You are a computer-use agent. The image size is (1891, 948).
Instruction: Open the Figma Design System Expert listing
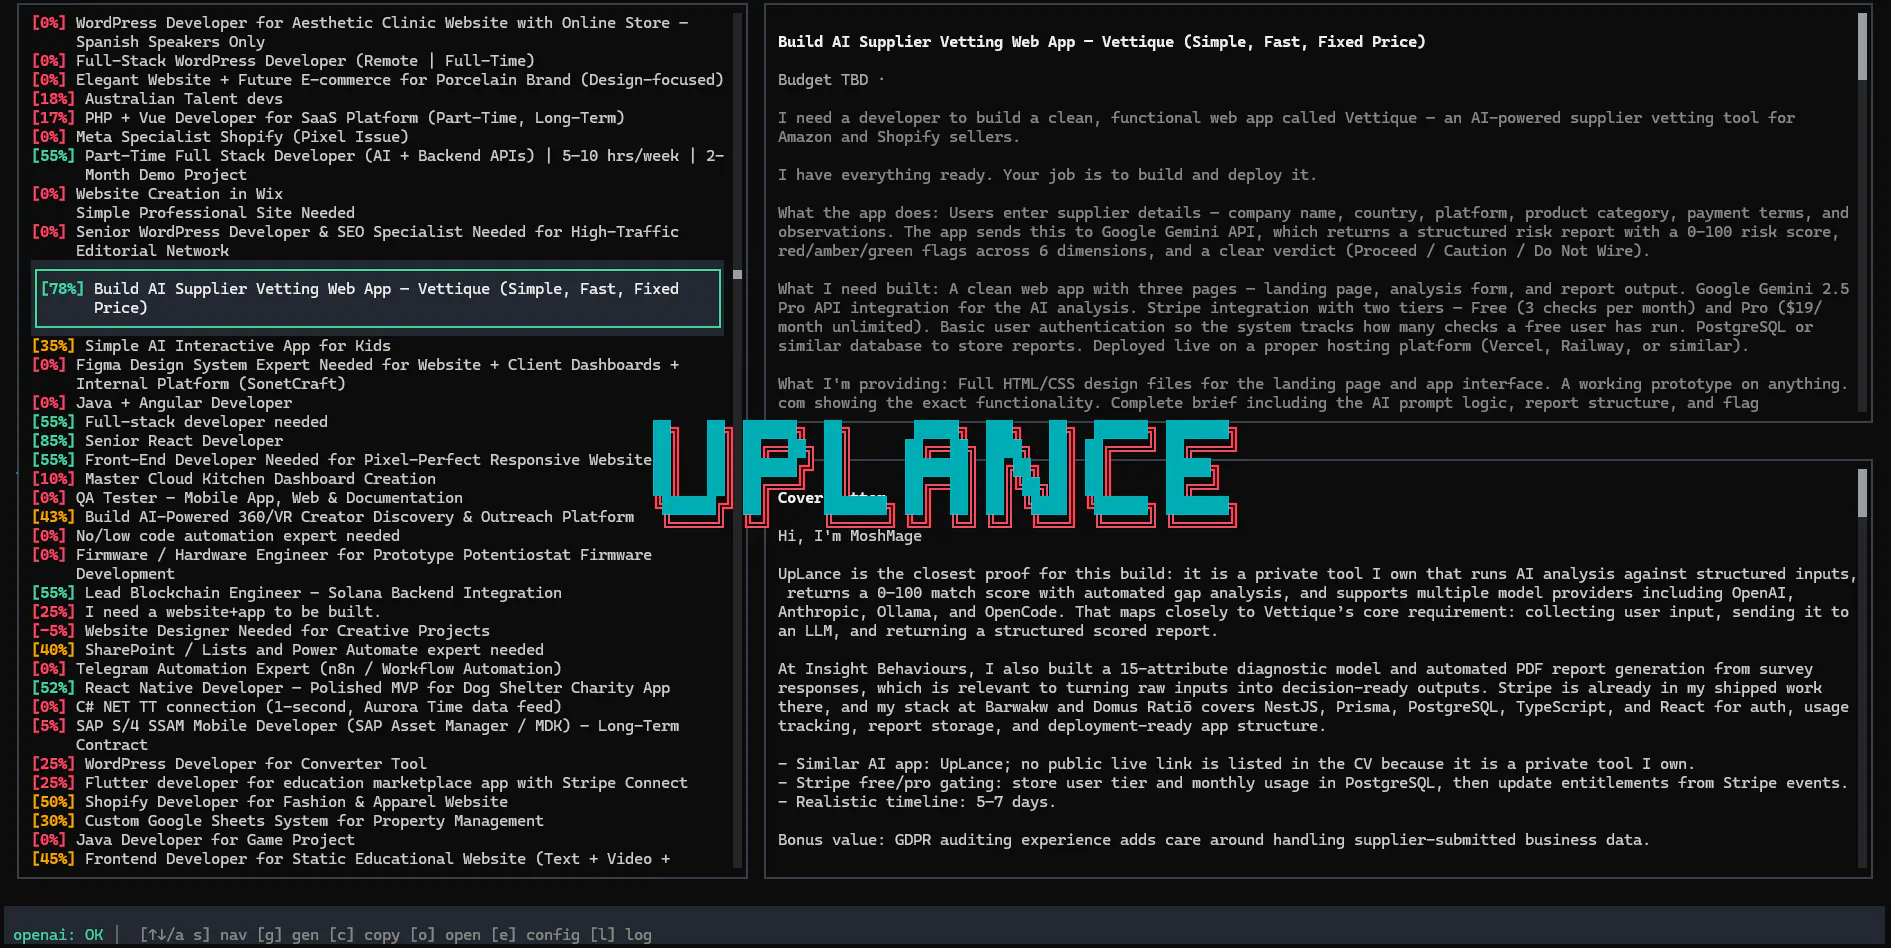tap(378, 374)
